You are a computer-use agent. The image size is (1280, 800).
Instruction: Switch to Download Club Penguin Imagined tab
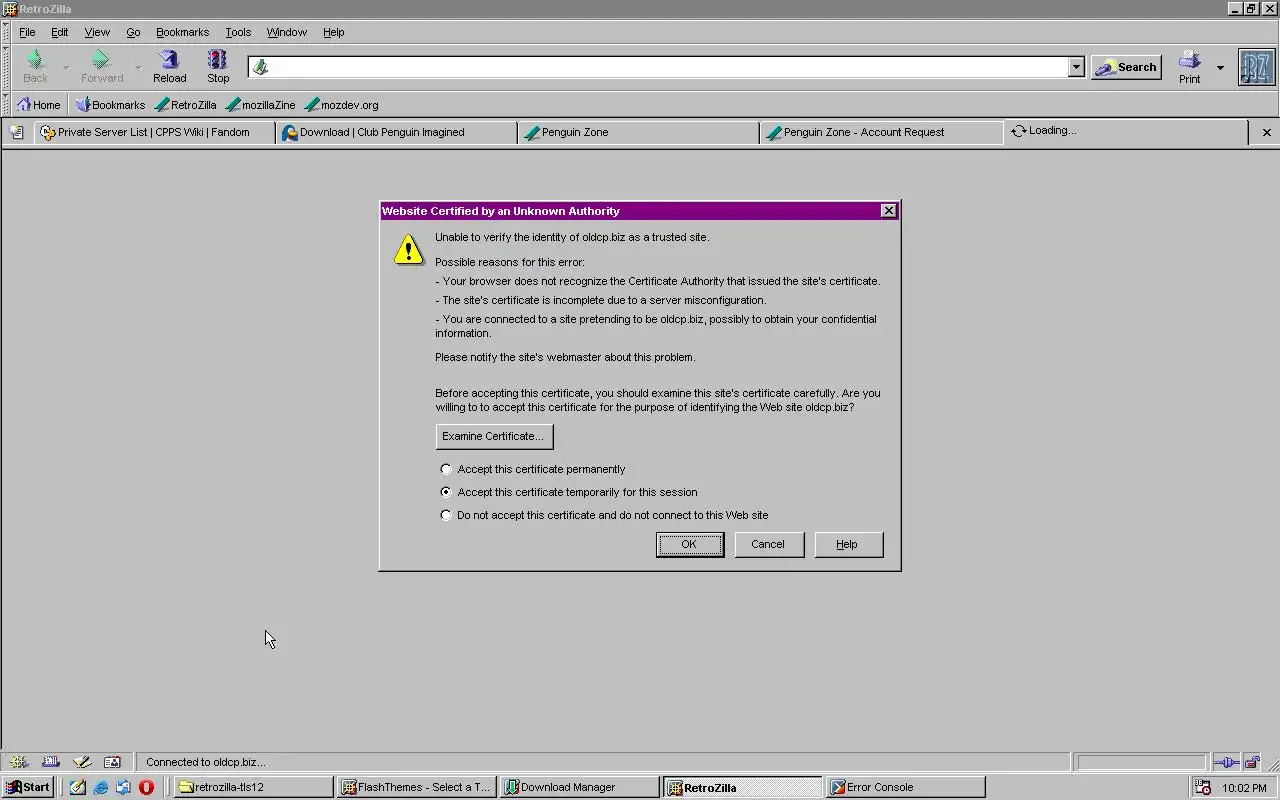click(x=396, y=132)
